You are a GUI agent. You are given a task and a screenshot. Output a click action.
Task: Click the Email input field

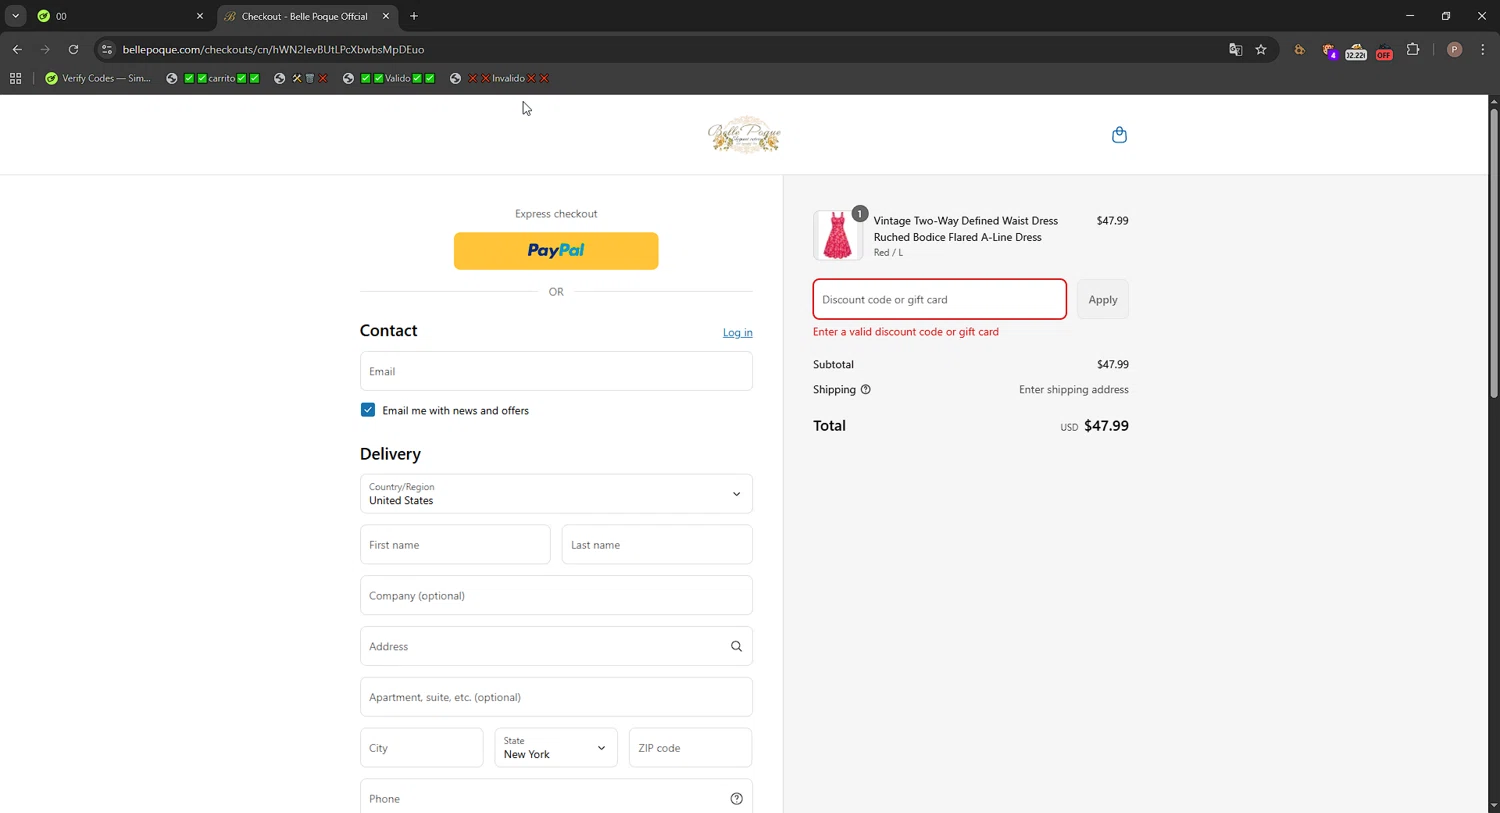pyautogui.click(x=556, y=371)
